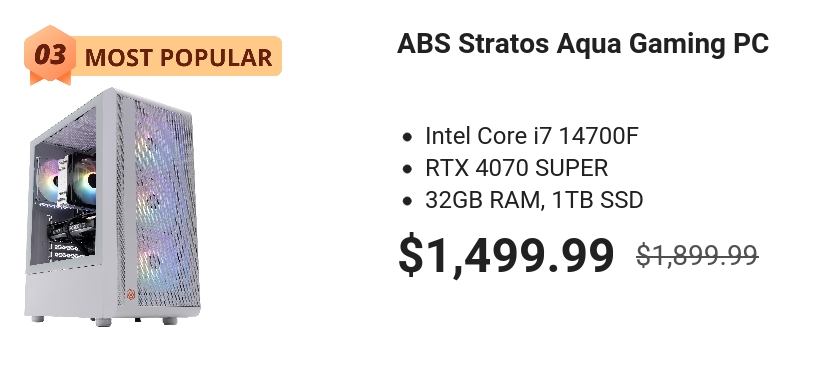Click the middle front RGB fan behind mesh

click(159, 200)
